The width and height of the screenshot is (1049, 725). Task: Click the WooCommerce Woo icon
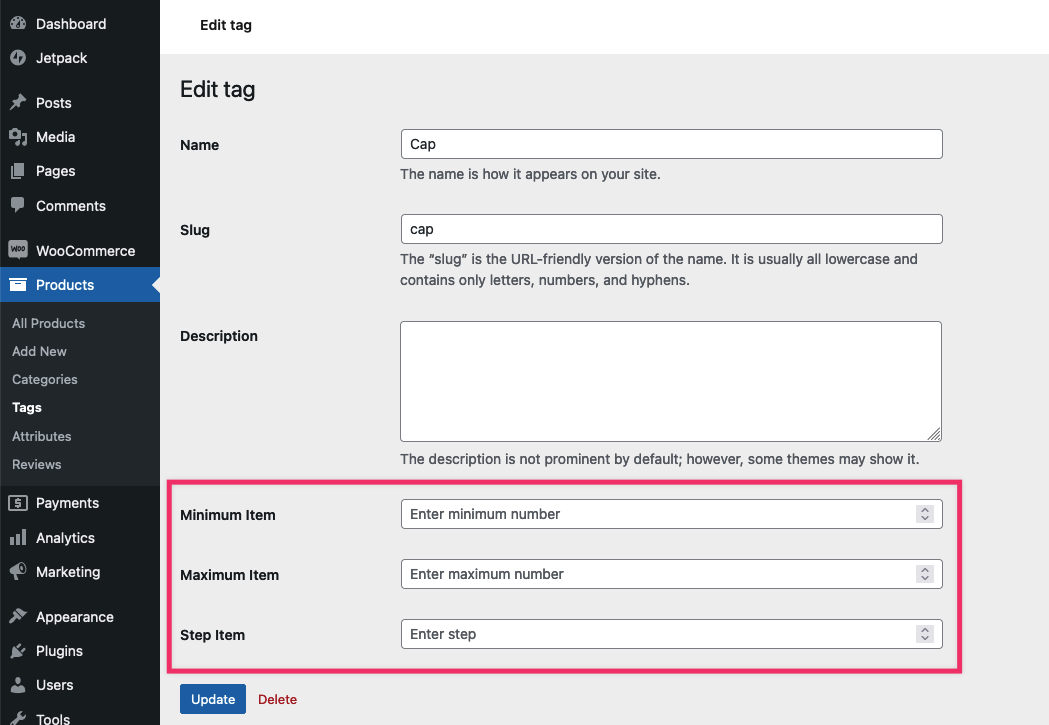click(x=18, y=249)
